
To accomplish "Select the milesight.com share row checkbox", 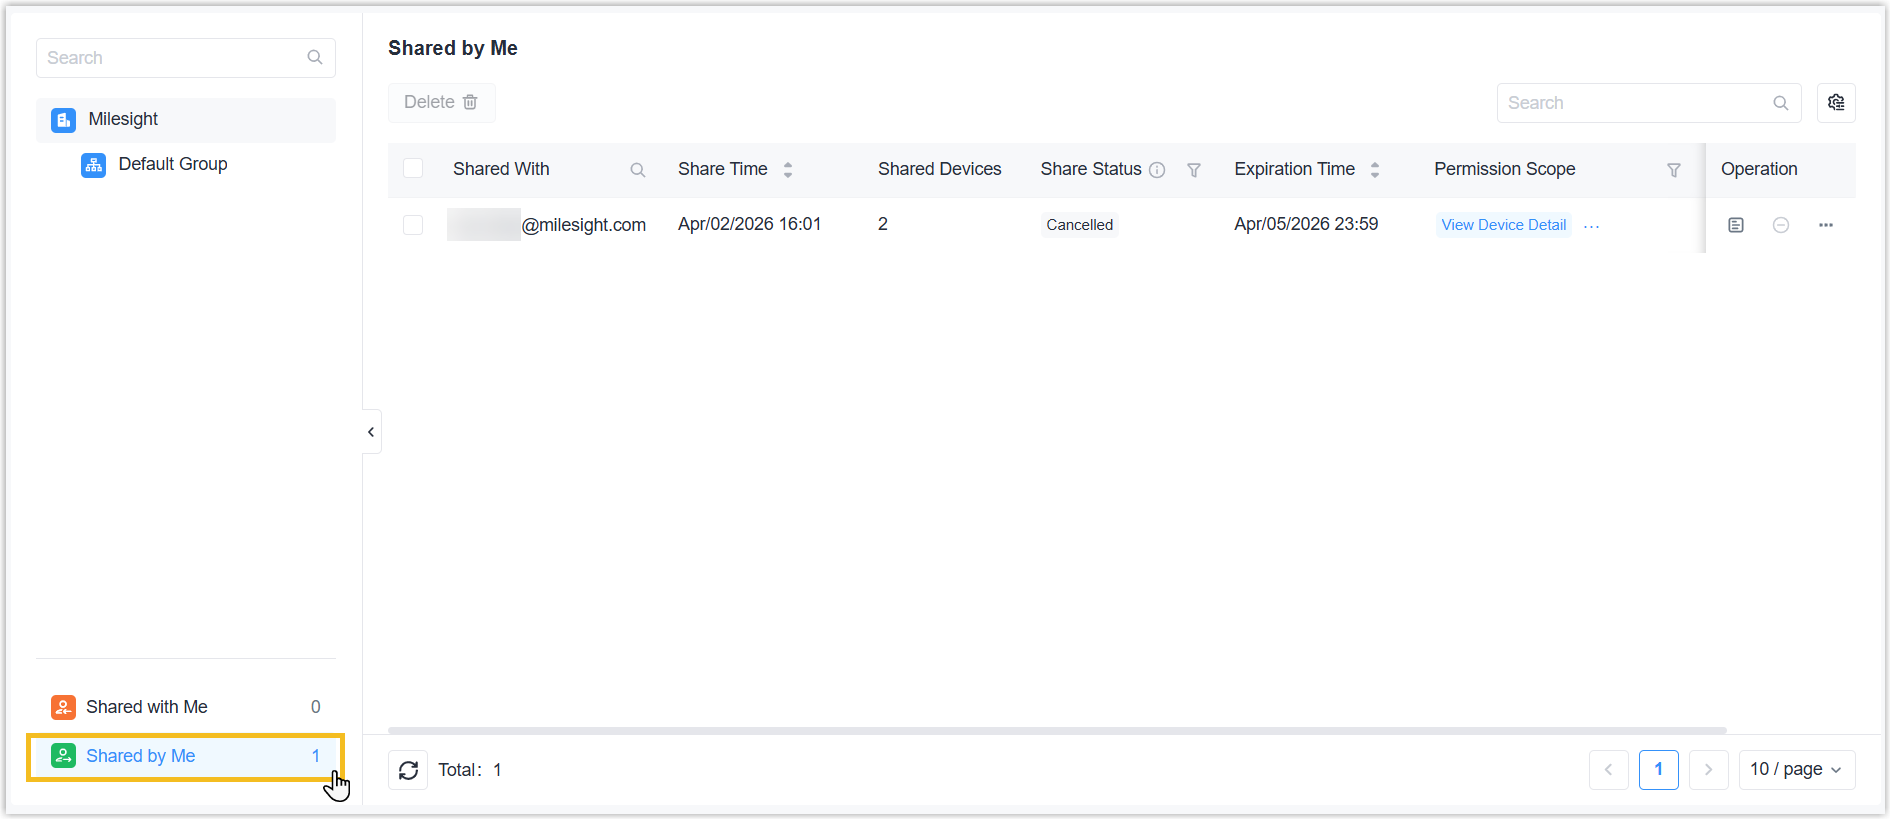I will pyautogui.click(x=413, y=225).
